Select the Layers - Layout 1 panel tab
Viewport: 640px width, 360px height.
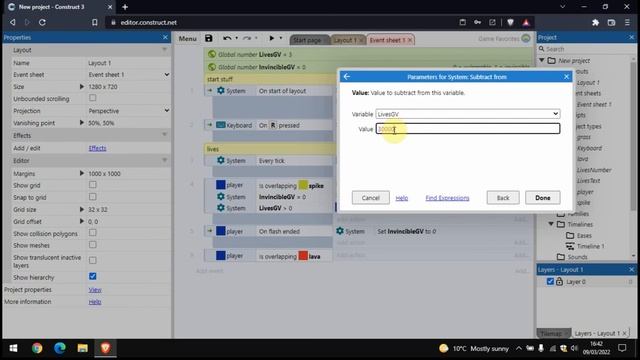tap(600, 333)
